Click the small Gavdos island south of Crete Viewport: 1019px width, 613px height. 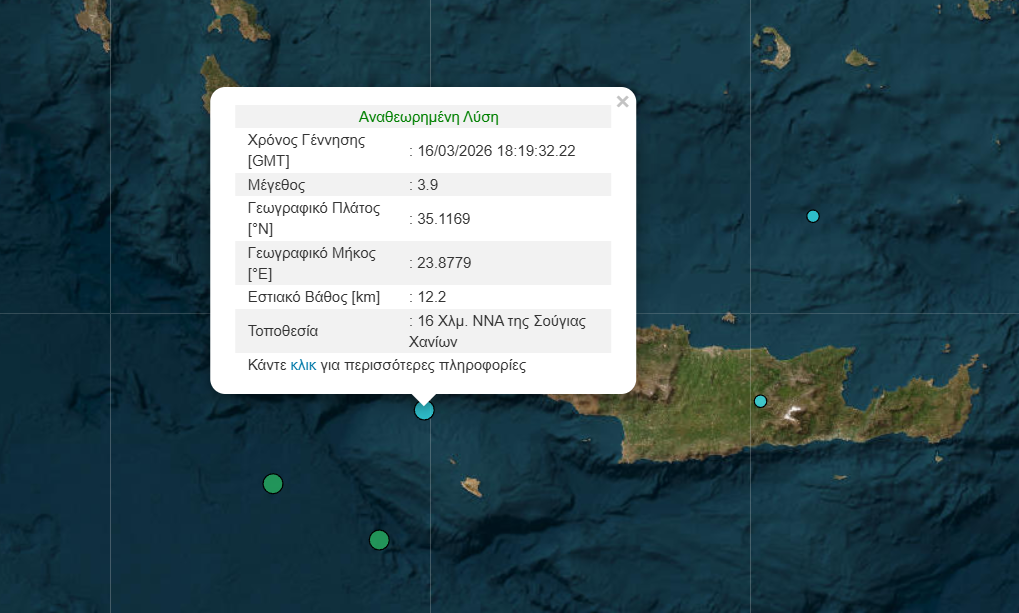click(471, 486)
